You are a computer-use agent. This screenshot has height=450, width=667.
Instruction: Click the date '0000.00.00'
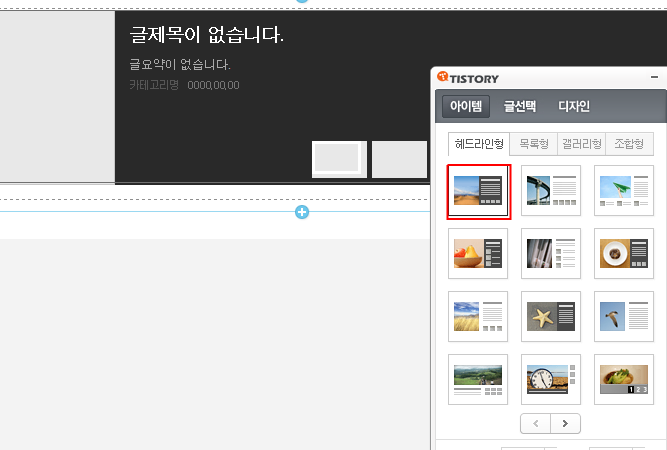coord(213,85)
